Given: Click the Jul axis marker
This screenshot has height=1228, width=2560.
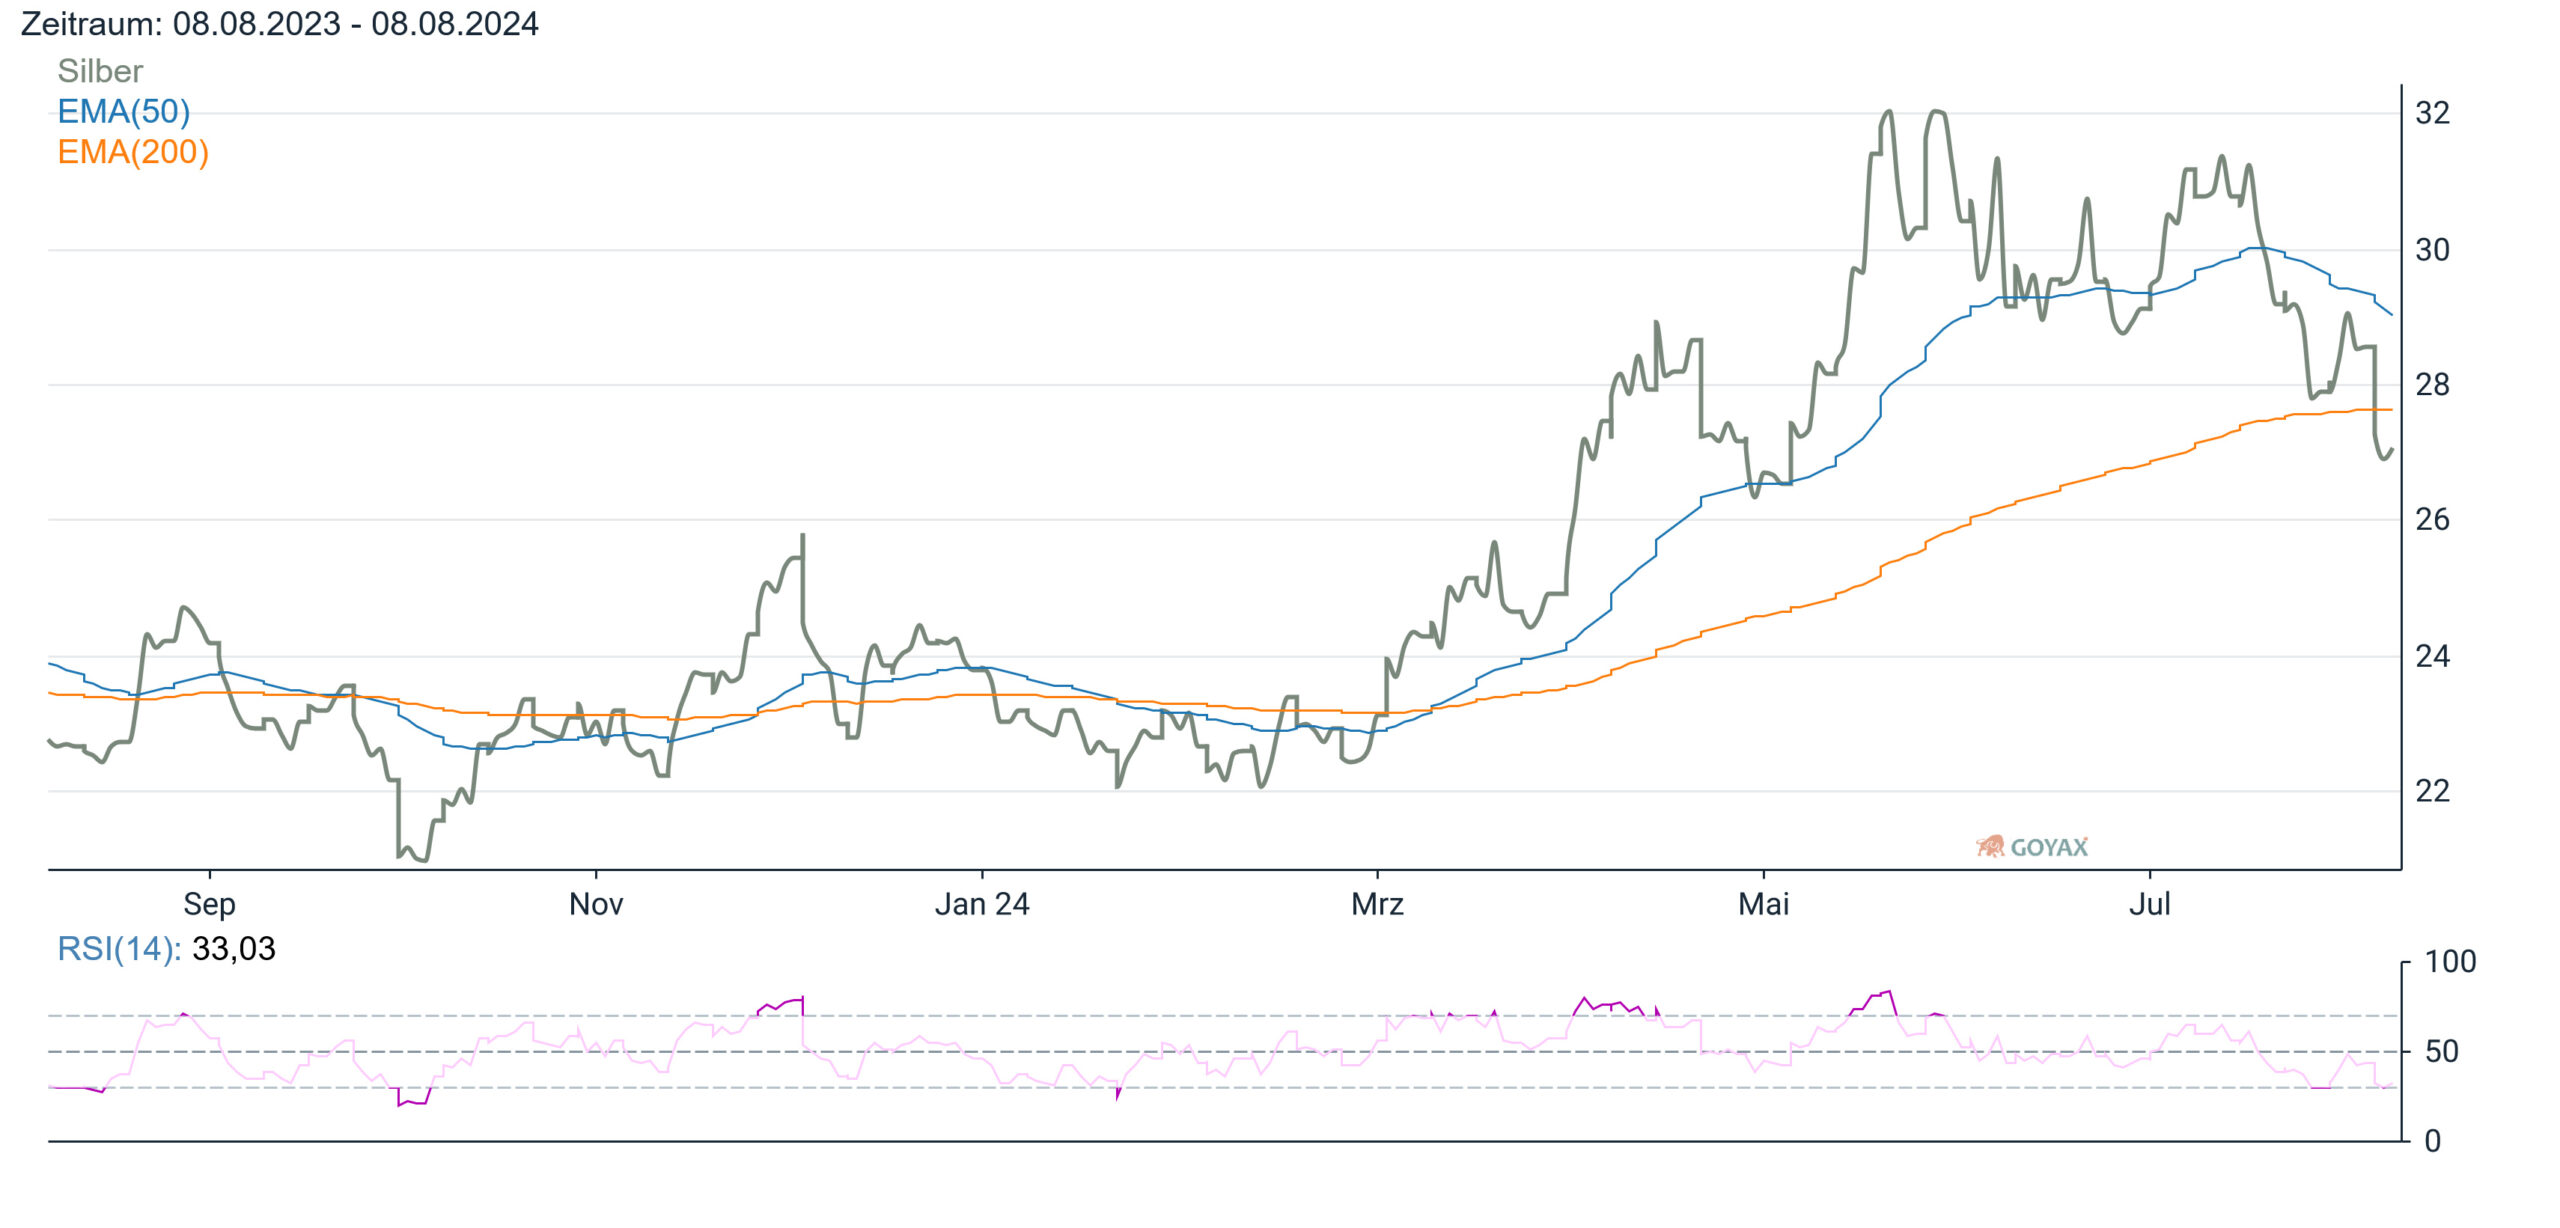Looking at the screenshot, I should [x=2150, y=904].
